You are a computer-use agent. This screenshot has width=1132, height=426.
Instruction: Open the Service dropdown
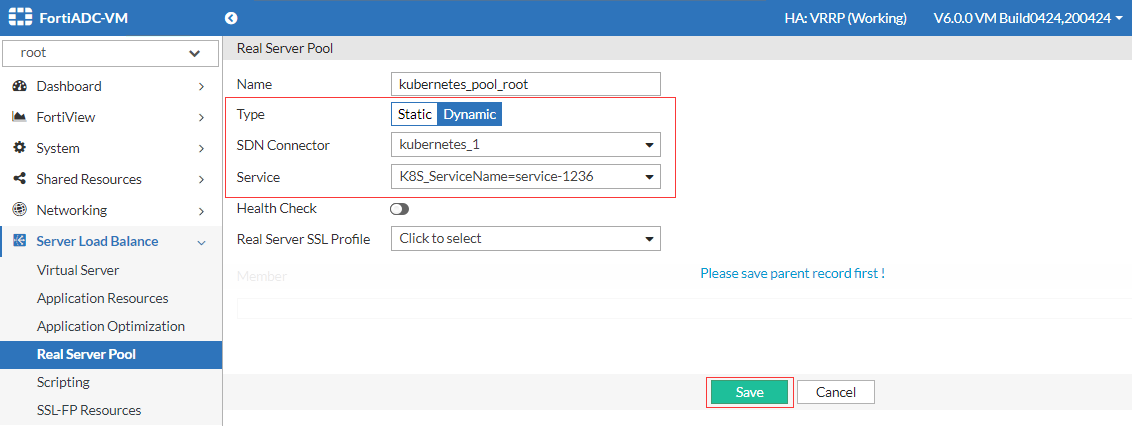pos(525,177)
